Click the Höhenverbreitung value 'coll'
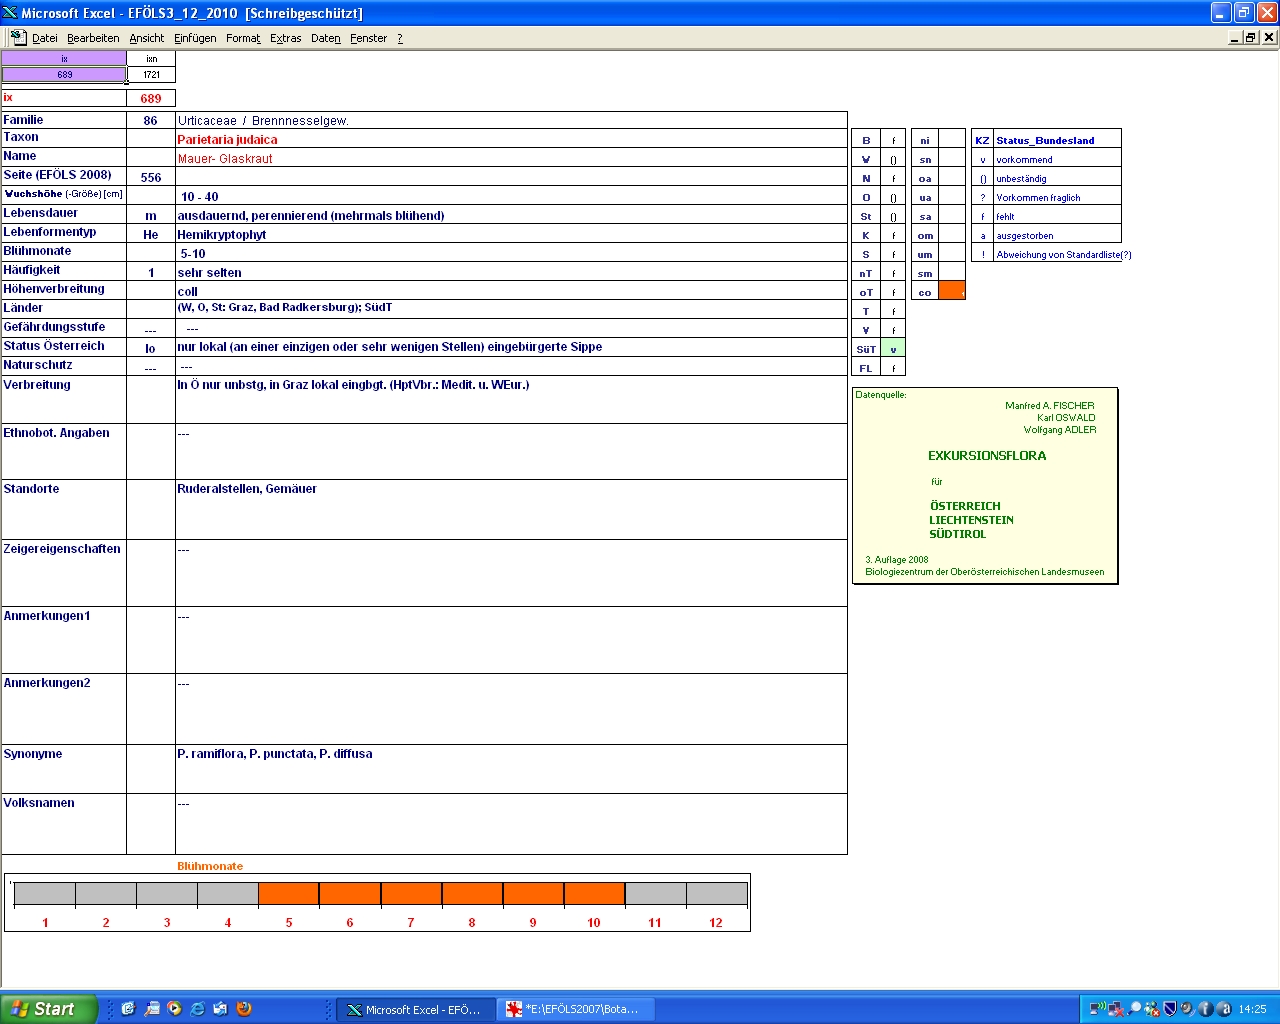 click(511, 291)
